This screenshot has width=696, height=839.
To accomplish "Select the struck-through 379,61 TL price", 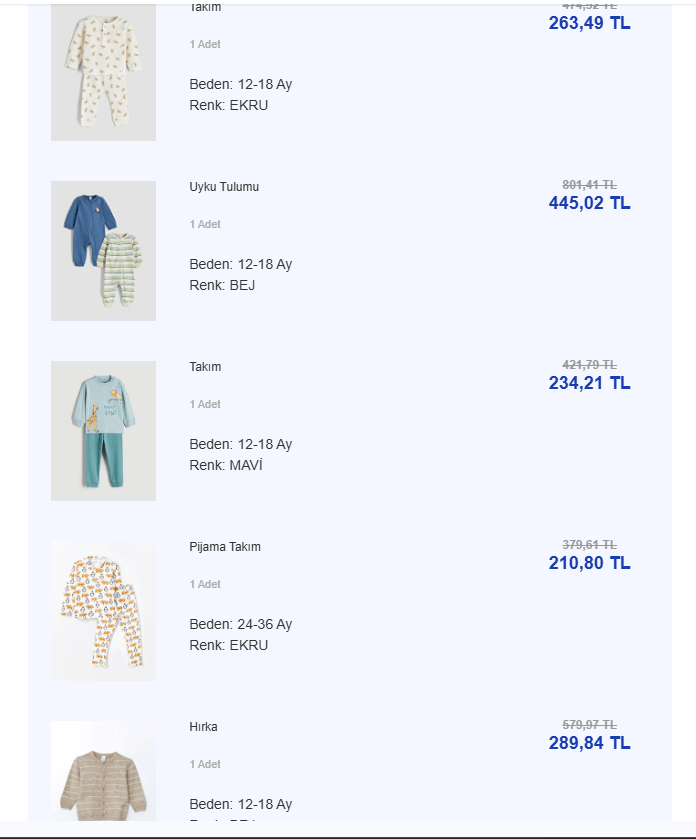I will tap(589, 545).
